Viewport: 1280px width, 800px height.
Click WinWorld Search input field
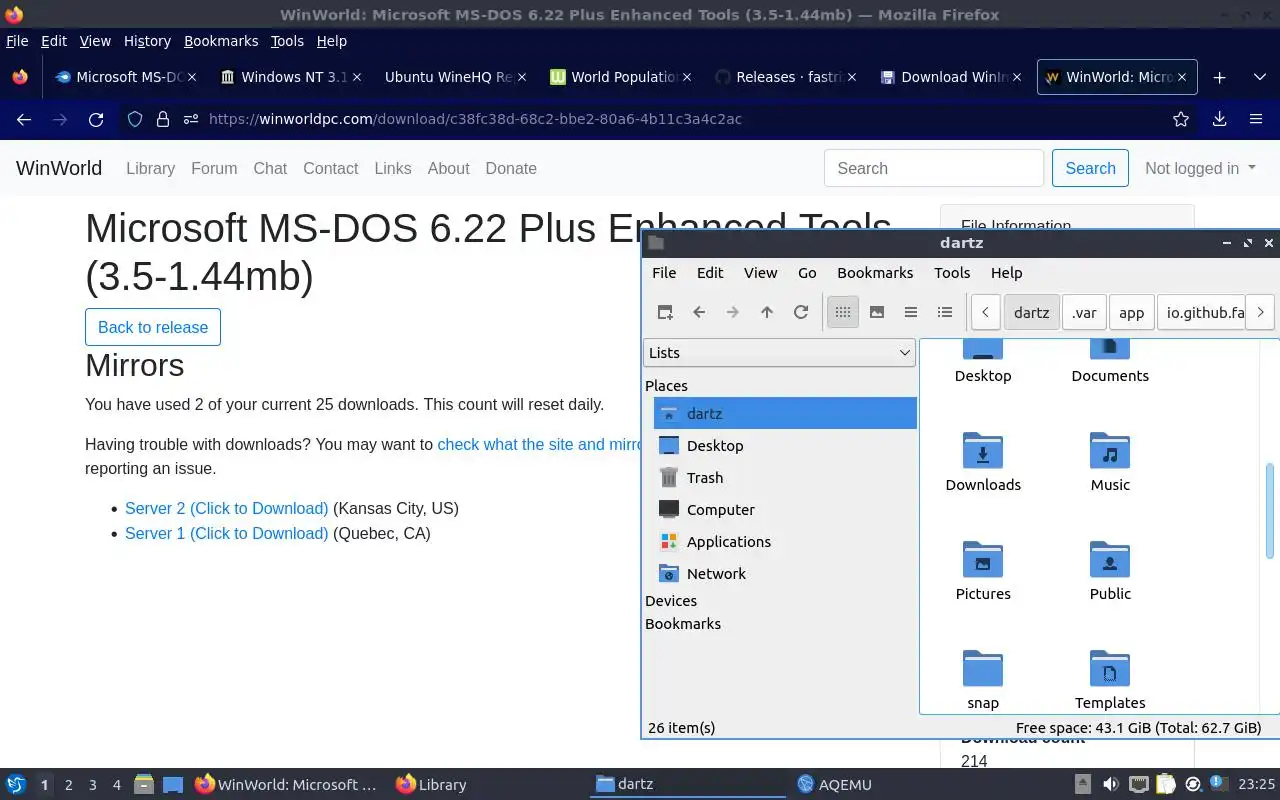934,168
